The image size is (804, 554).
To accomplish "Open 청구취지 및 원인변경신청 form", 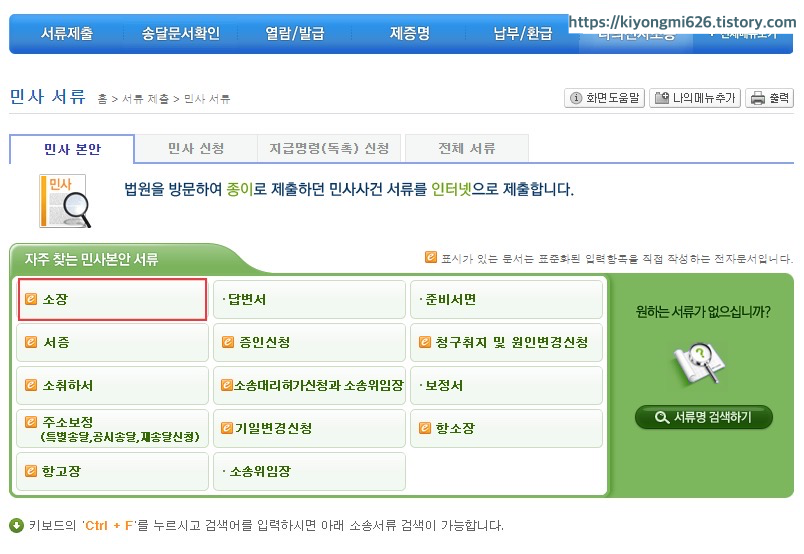I will click(x=506, y=342).
